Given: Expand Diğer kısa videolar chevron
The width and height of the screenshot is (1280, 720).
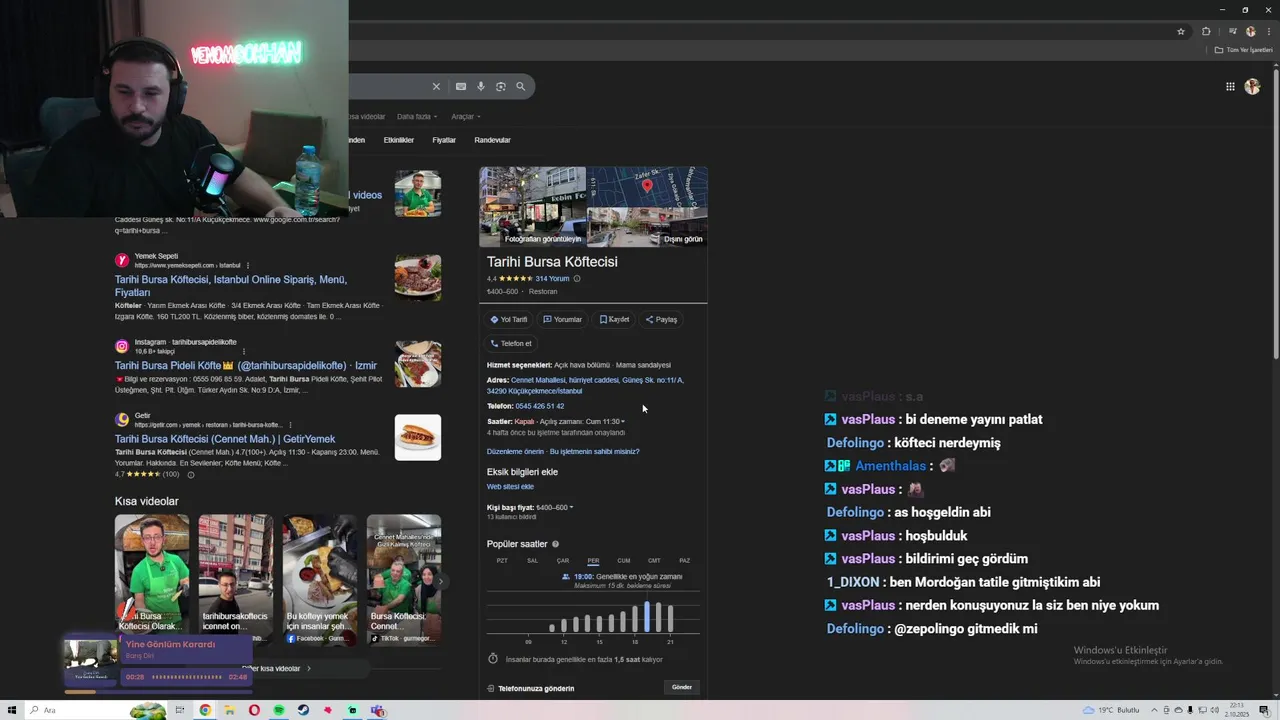Looking at the screenshot, I should pyautogui.click(x=308, y=668).
